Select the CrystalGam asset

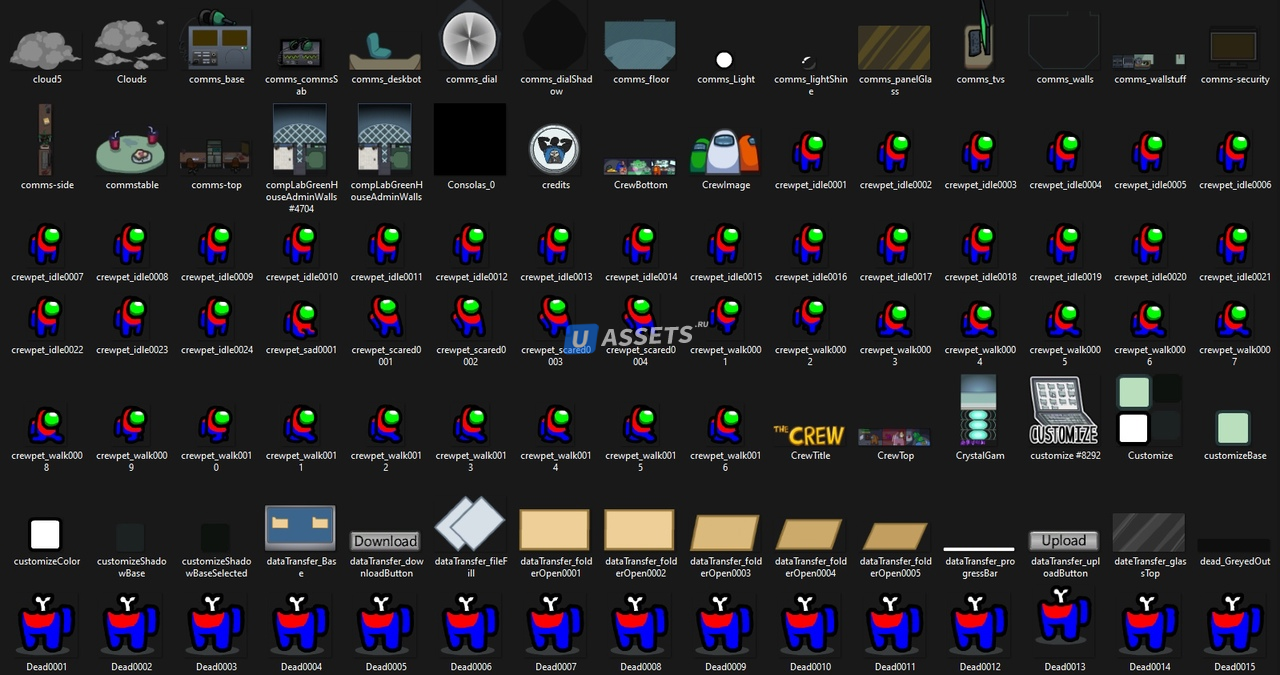click(x=979, y=410)
